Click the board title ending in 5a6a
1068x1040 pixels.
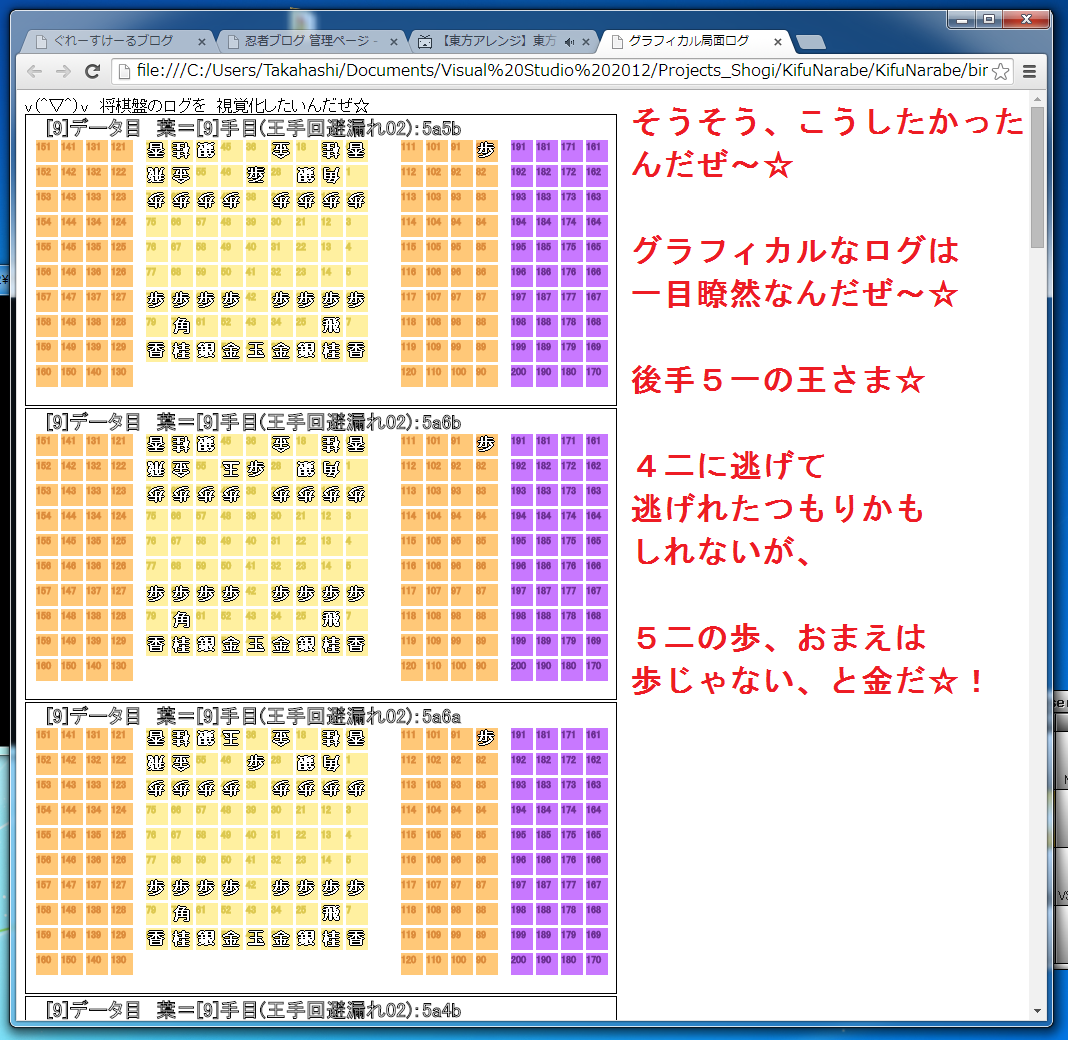pyautogui.click(x=253, y=716)
